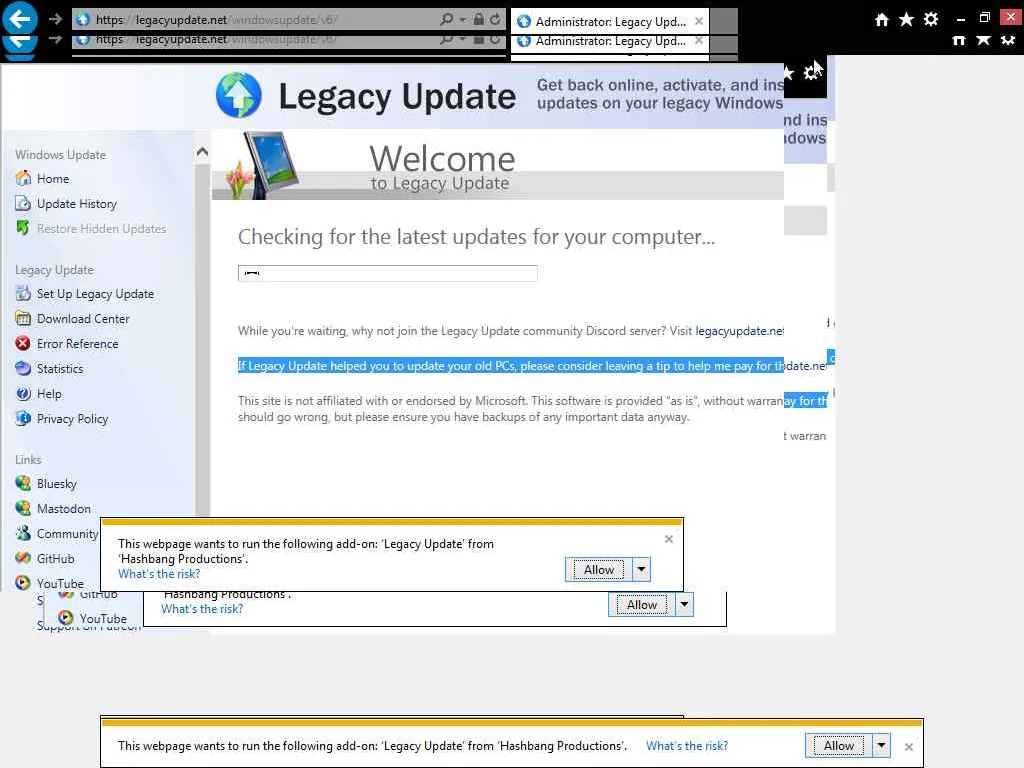Click Allow in the two-line add-on prompt overlapping Community

(599, 569)
